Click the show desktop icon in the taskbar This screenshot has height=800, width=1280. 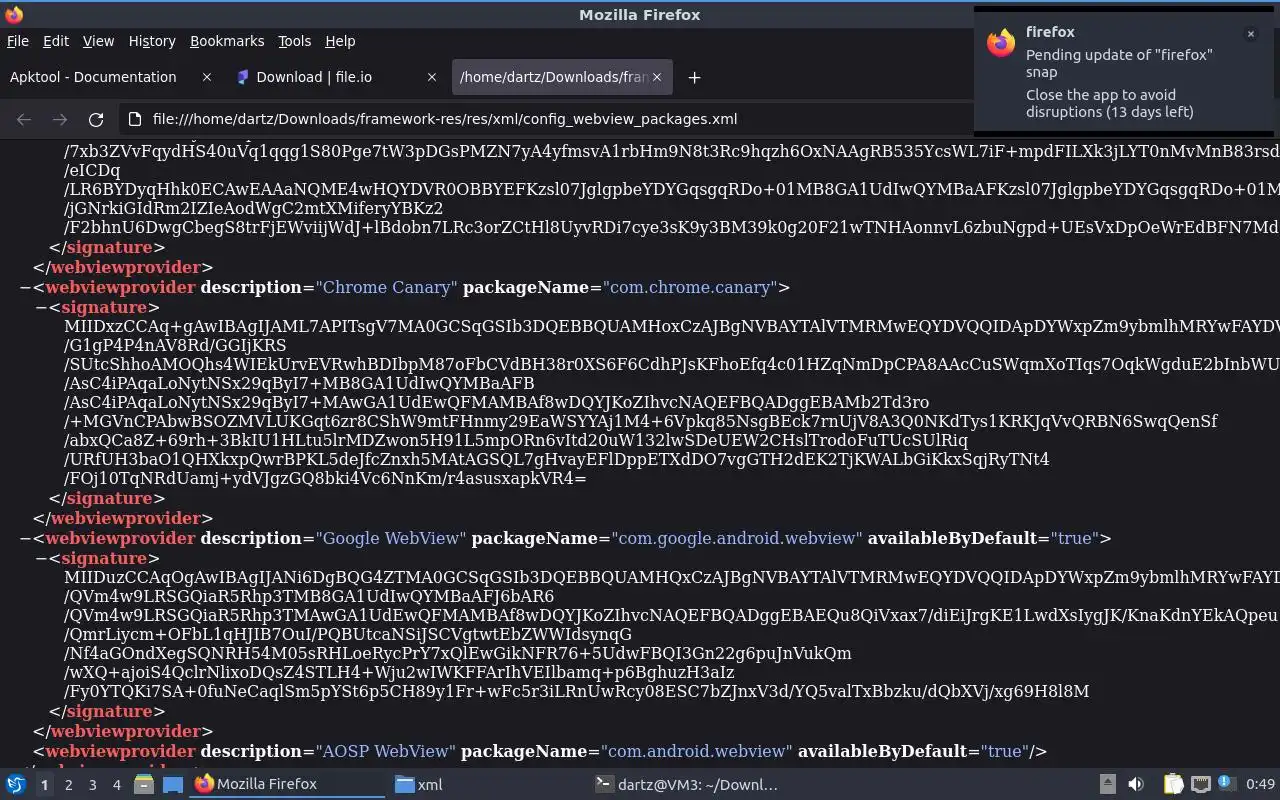tap(173, 784)
